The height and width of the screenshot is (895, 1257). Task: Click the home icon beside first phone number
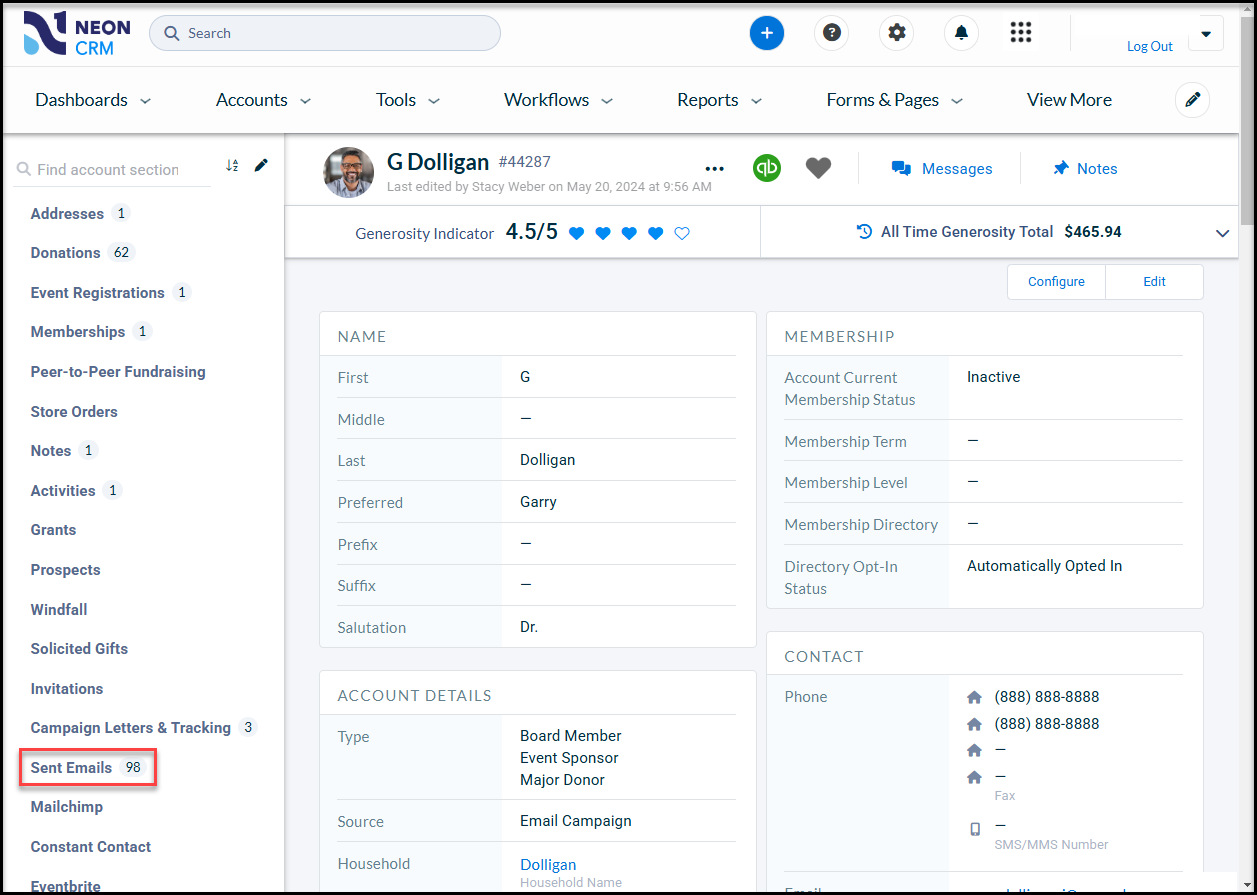pyautogui.click(x=975, y=697)
